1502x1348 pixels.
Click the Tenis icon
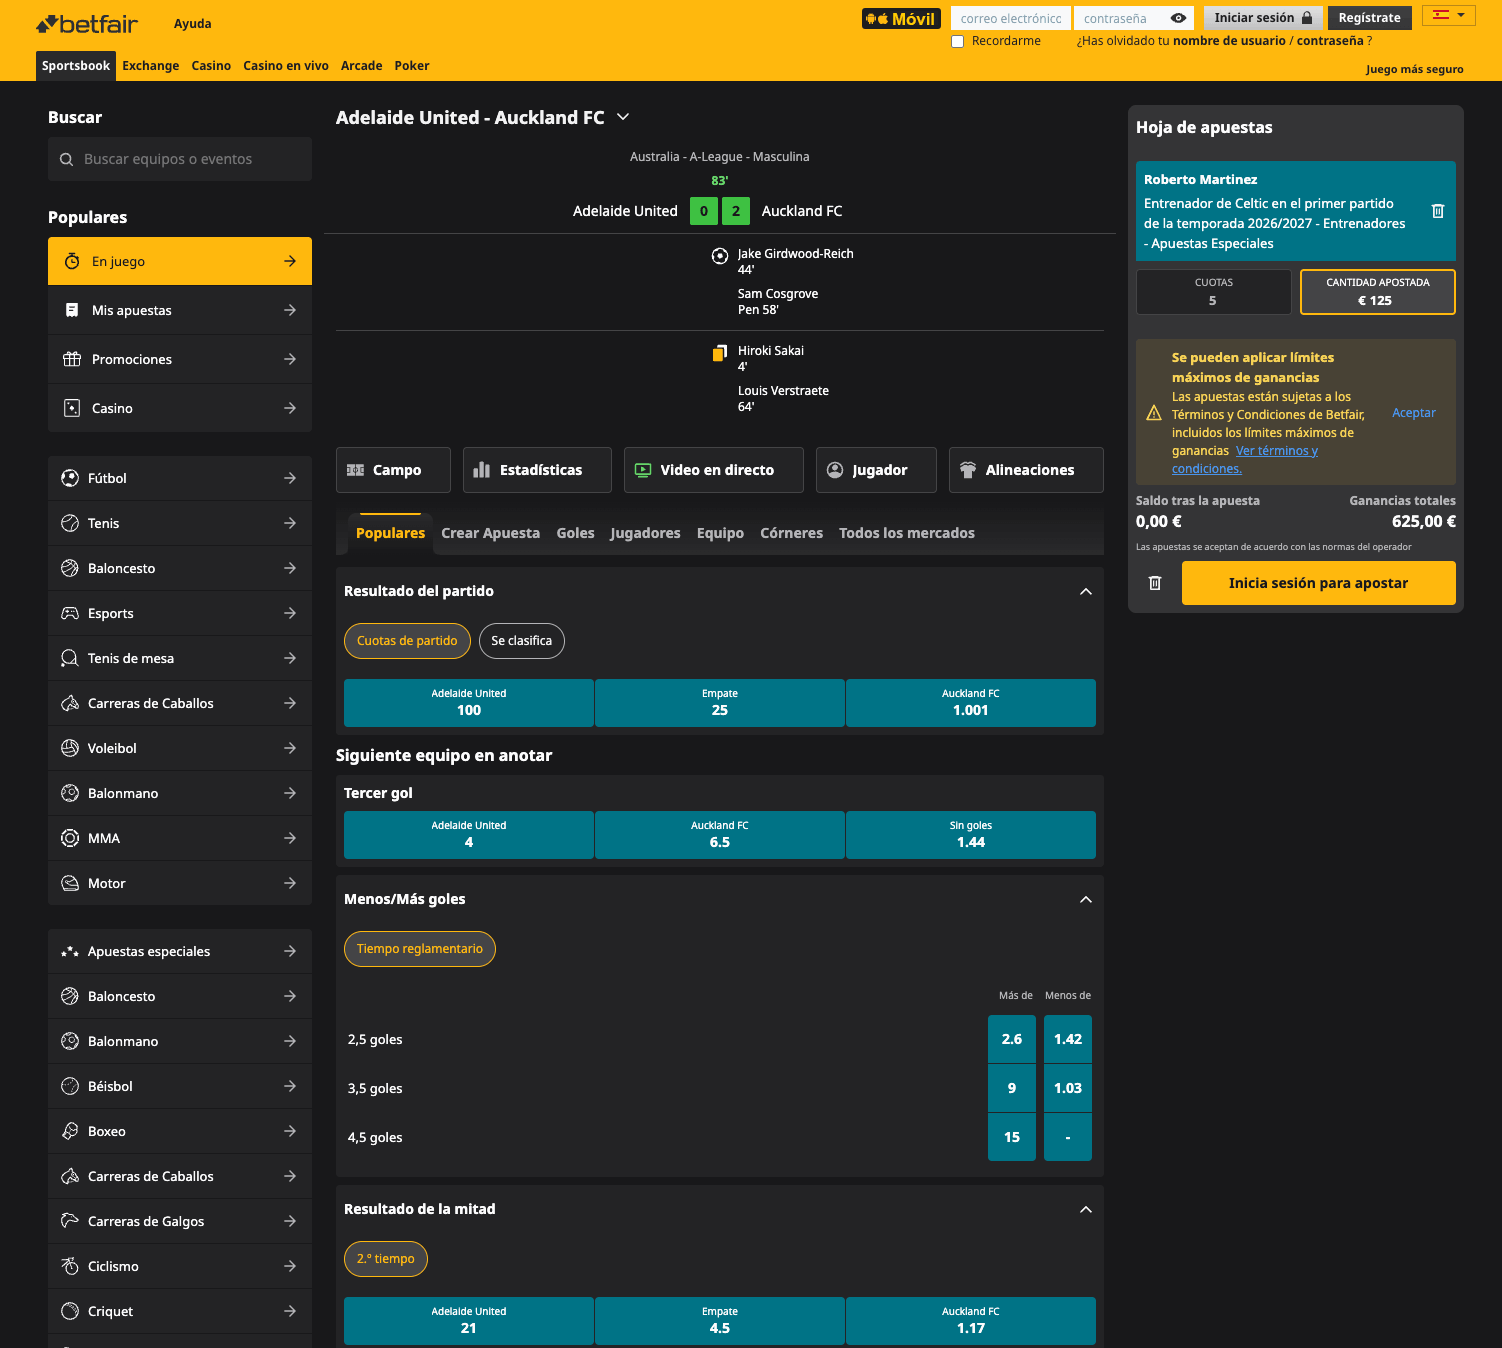70,523
